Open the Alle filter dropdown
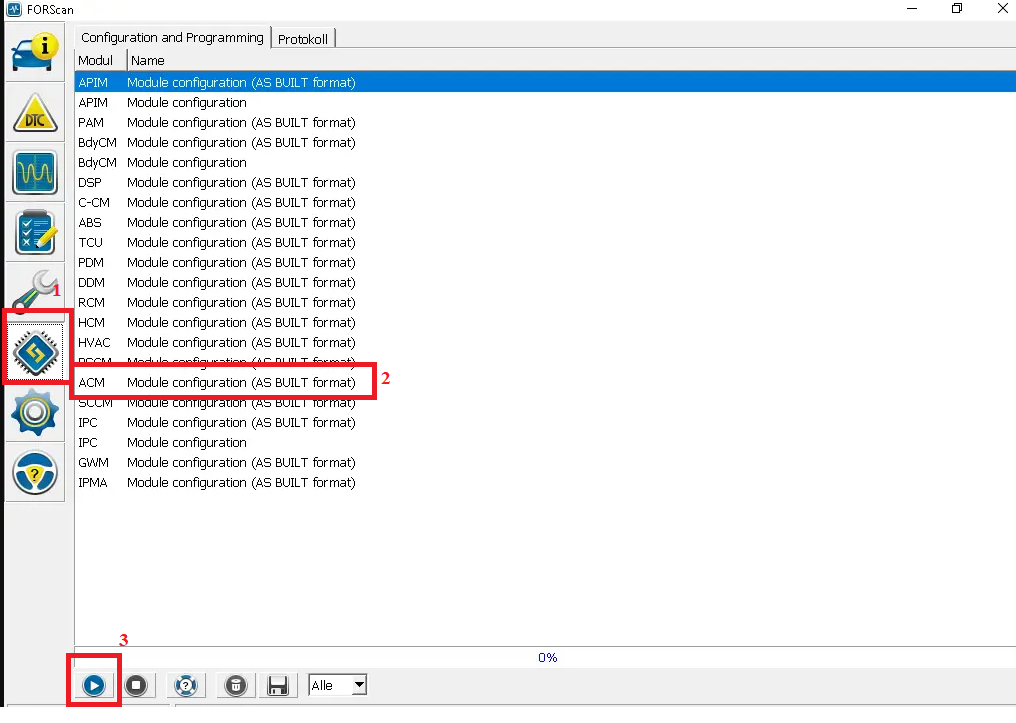1016x723 pixels. 338,685
